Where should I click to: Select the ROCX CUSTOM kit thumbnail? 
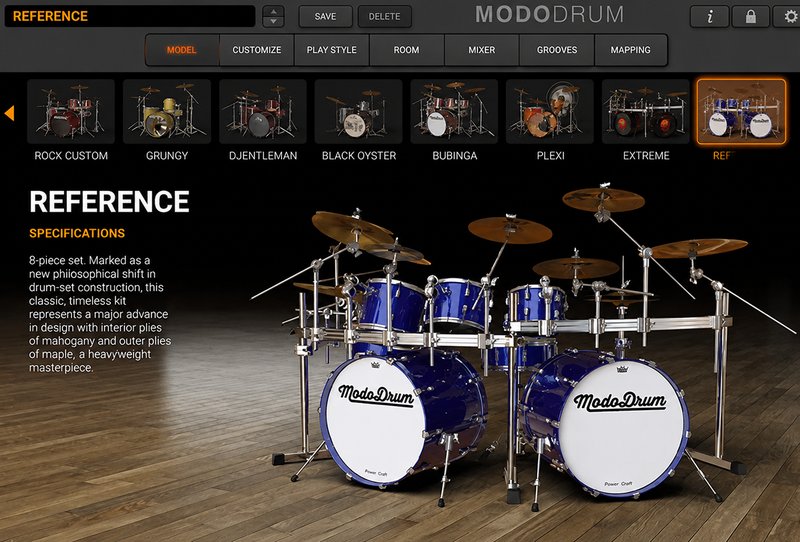click(71, 111)
